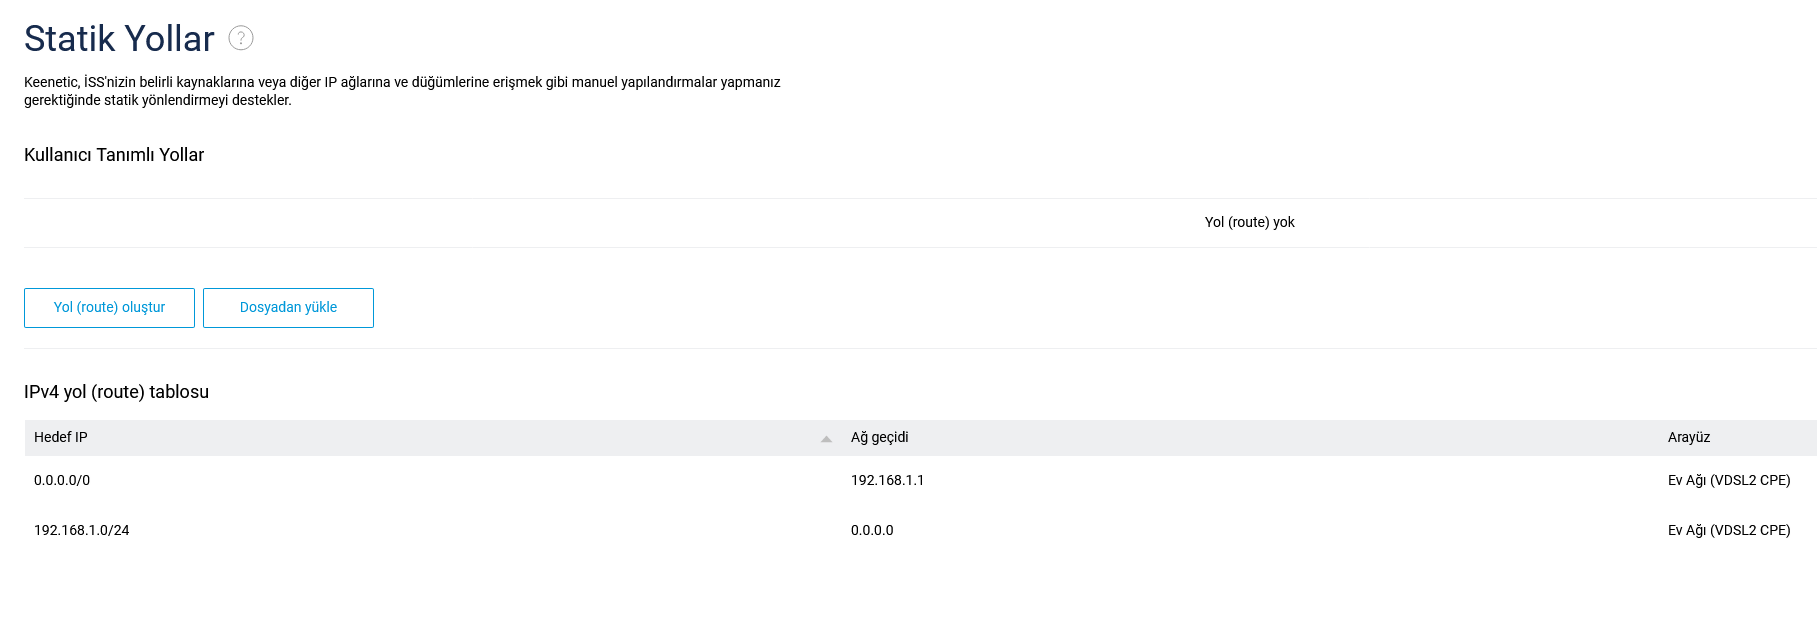Click the Yol (route) yok message
The height and width of the screenshot is (640, 1817).
(x=1249, y=222)
